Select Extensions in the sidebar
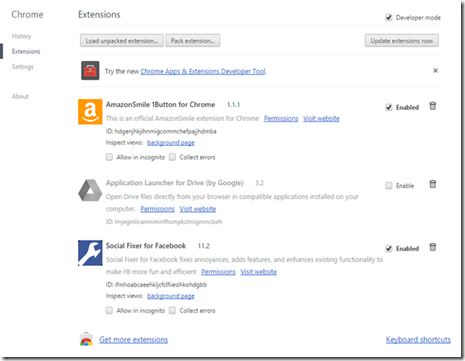This screenshot has height=361, width=465. tap(26, 51)
